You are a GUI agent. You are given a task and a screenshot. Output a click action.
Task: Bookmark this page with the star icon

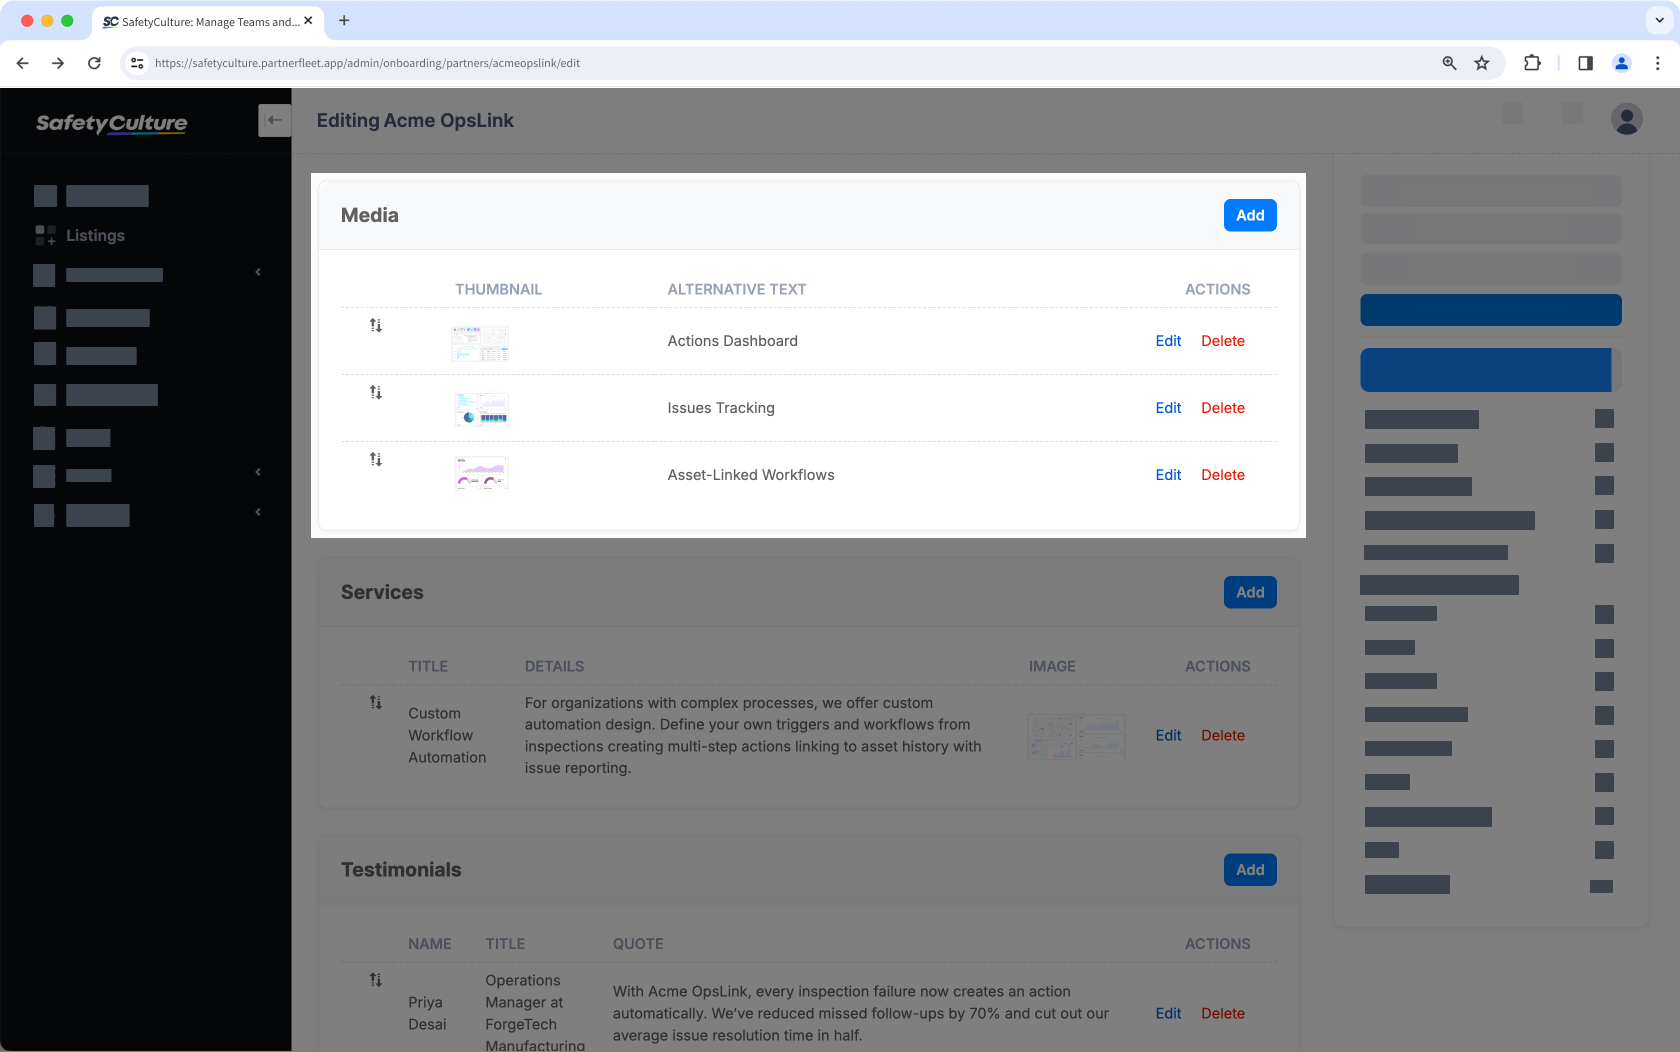click(1482, 63)
